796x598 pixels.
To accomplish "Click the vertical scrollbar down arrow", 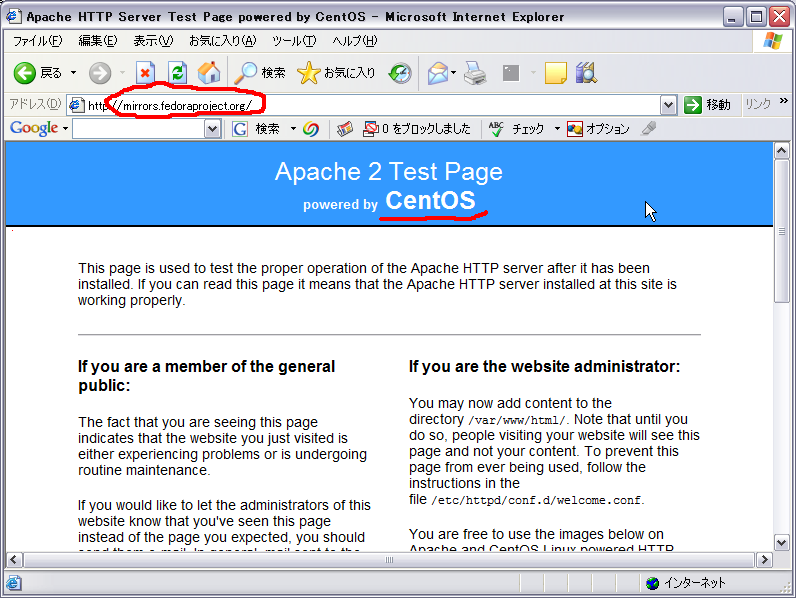I will [x=781, y=542].
